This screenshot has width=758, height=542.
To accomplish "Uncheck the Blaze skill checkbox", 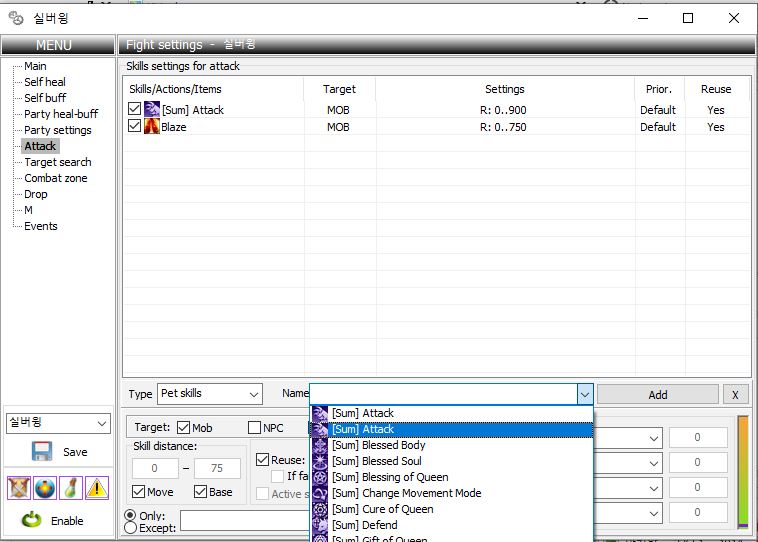I will click(x=135, y=127).
